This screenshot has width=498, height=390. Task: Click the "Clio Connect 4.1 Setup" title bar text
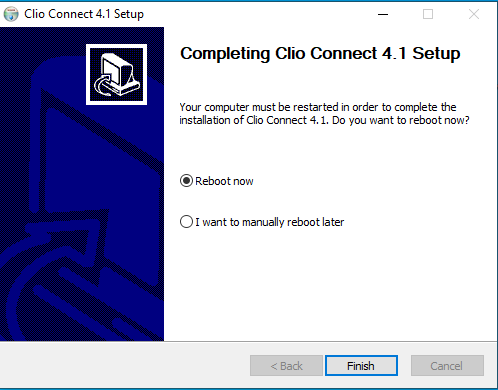click(x=84, y=14)
